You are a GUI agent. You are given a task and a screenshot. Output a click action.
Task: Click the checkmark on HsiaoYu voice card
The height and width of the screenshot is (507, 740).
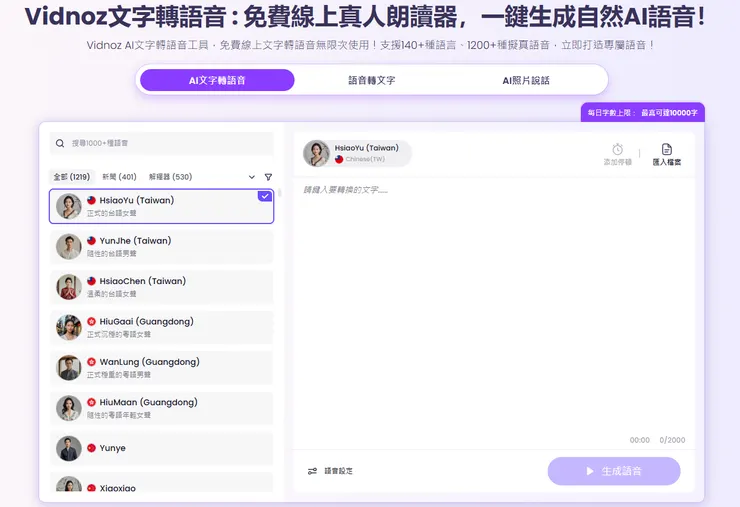[265, 196]
